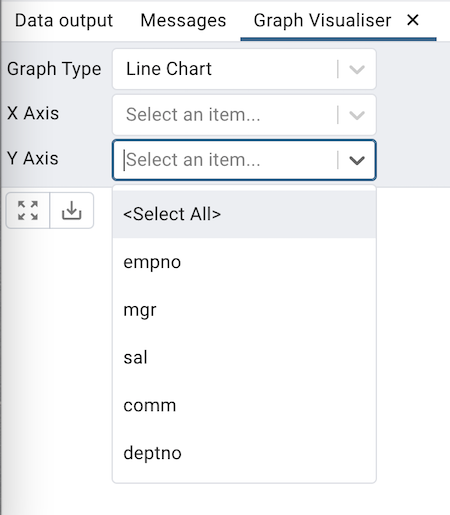
Task: Choose <Select All> from the Y Axis list
Action: tap(244, 214)
